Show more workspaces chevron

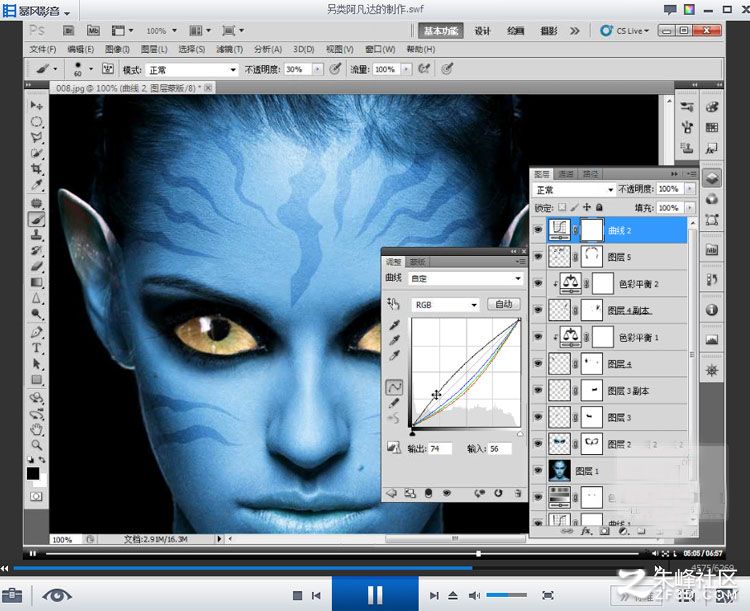(574, 31)
